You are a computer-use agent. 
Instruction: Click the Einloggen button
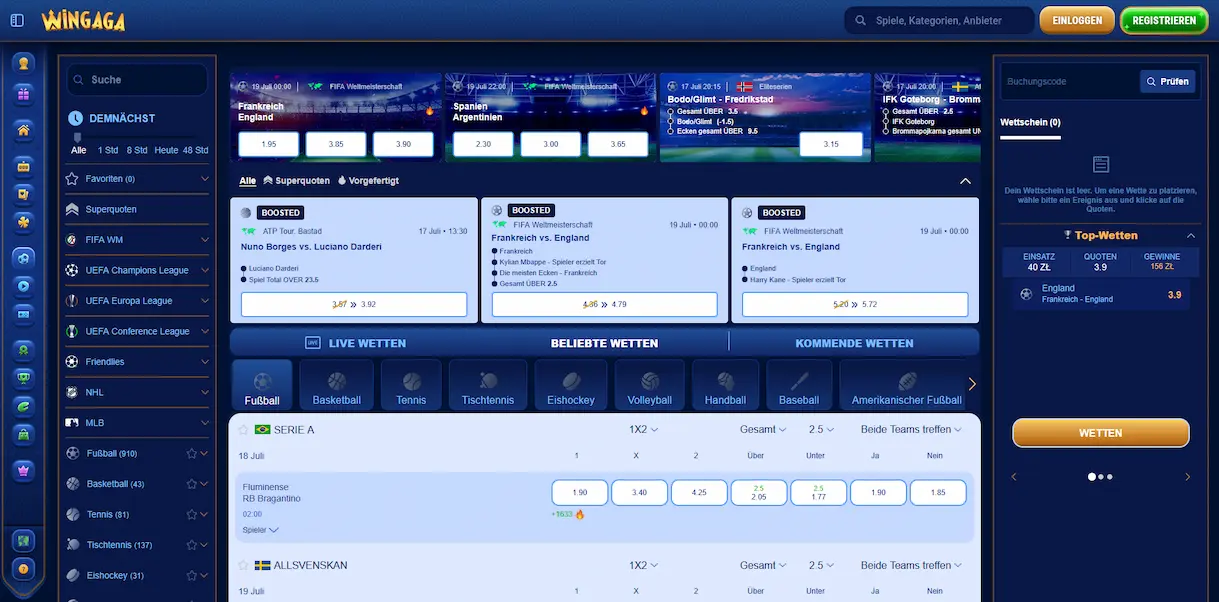(1077, 20)
